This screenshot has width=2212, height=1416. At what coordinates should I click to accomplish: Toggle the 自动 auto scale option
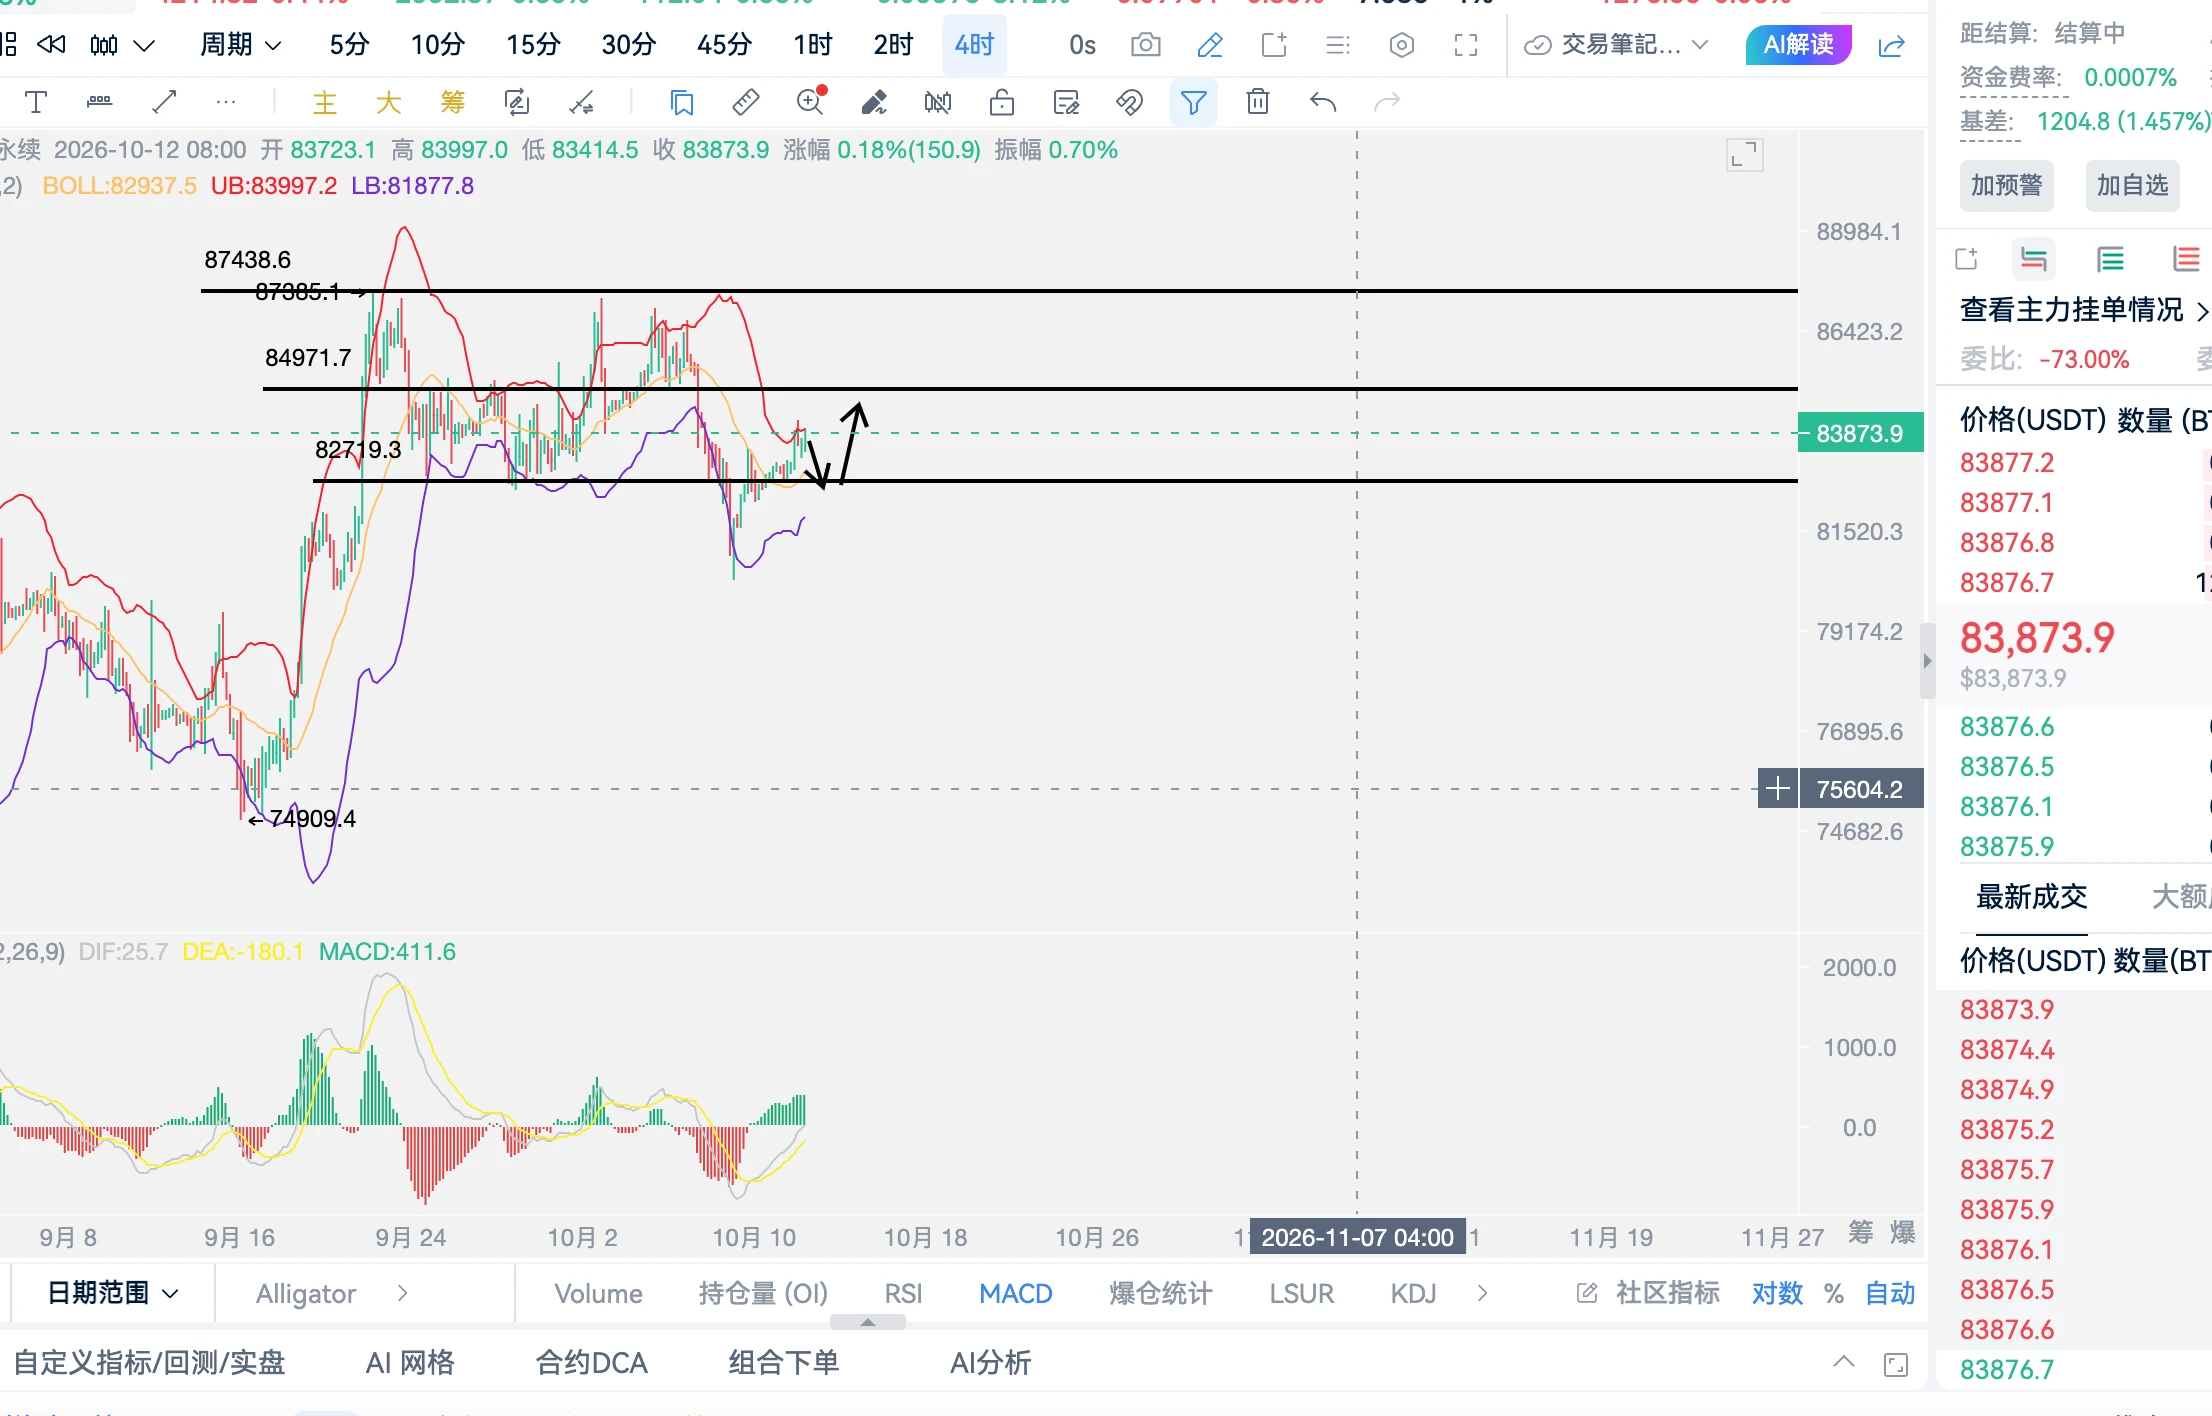click(x=1890, y=1293)
